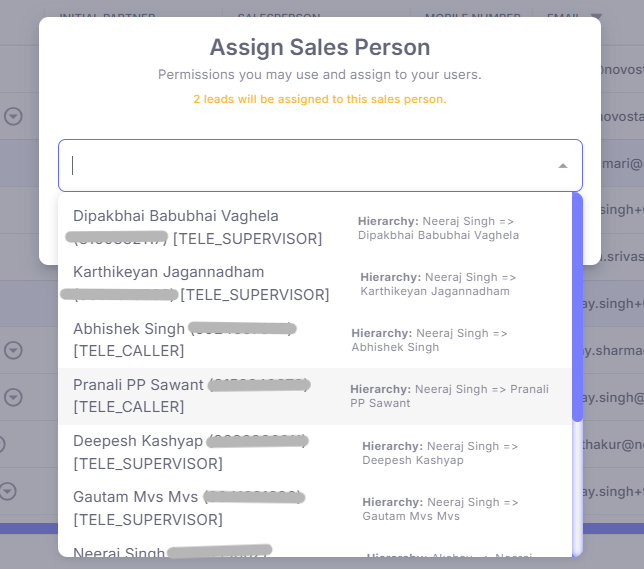This screenshot has height=569, width=644.
Task: Click the Email column sort arrow
Action: point(598,17)
